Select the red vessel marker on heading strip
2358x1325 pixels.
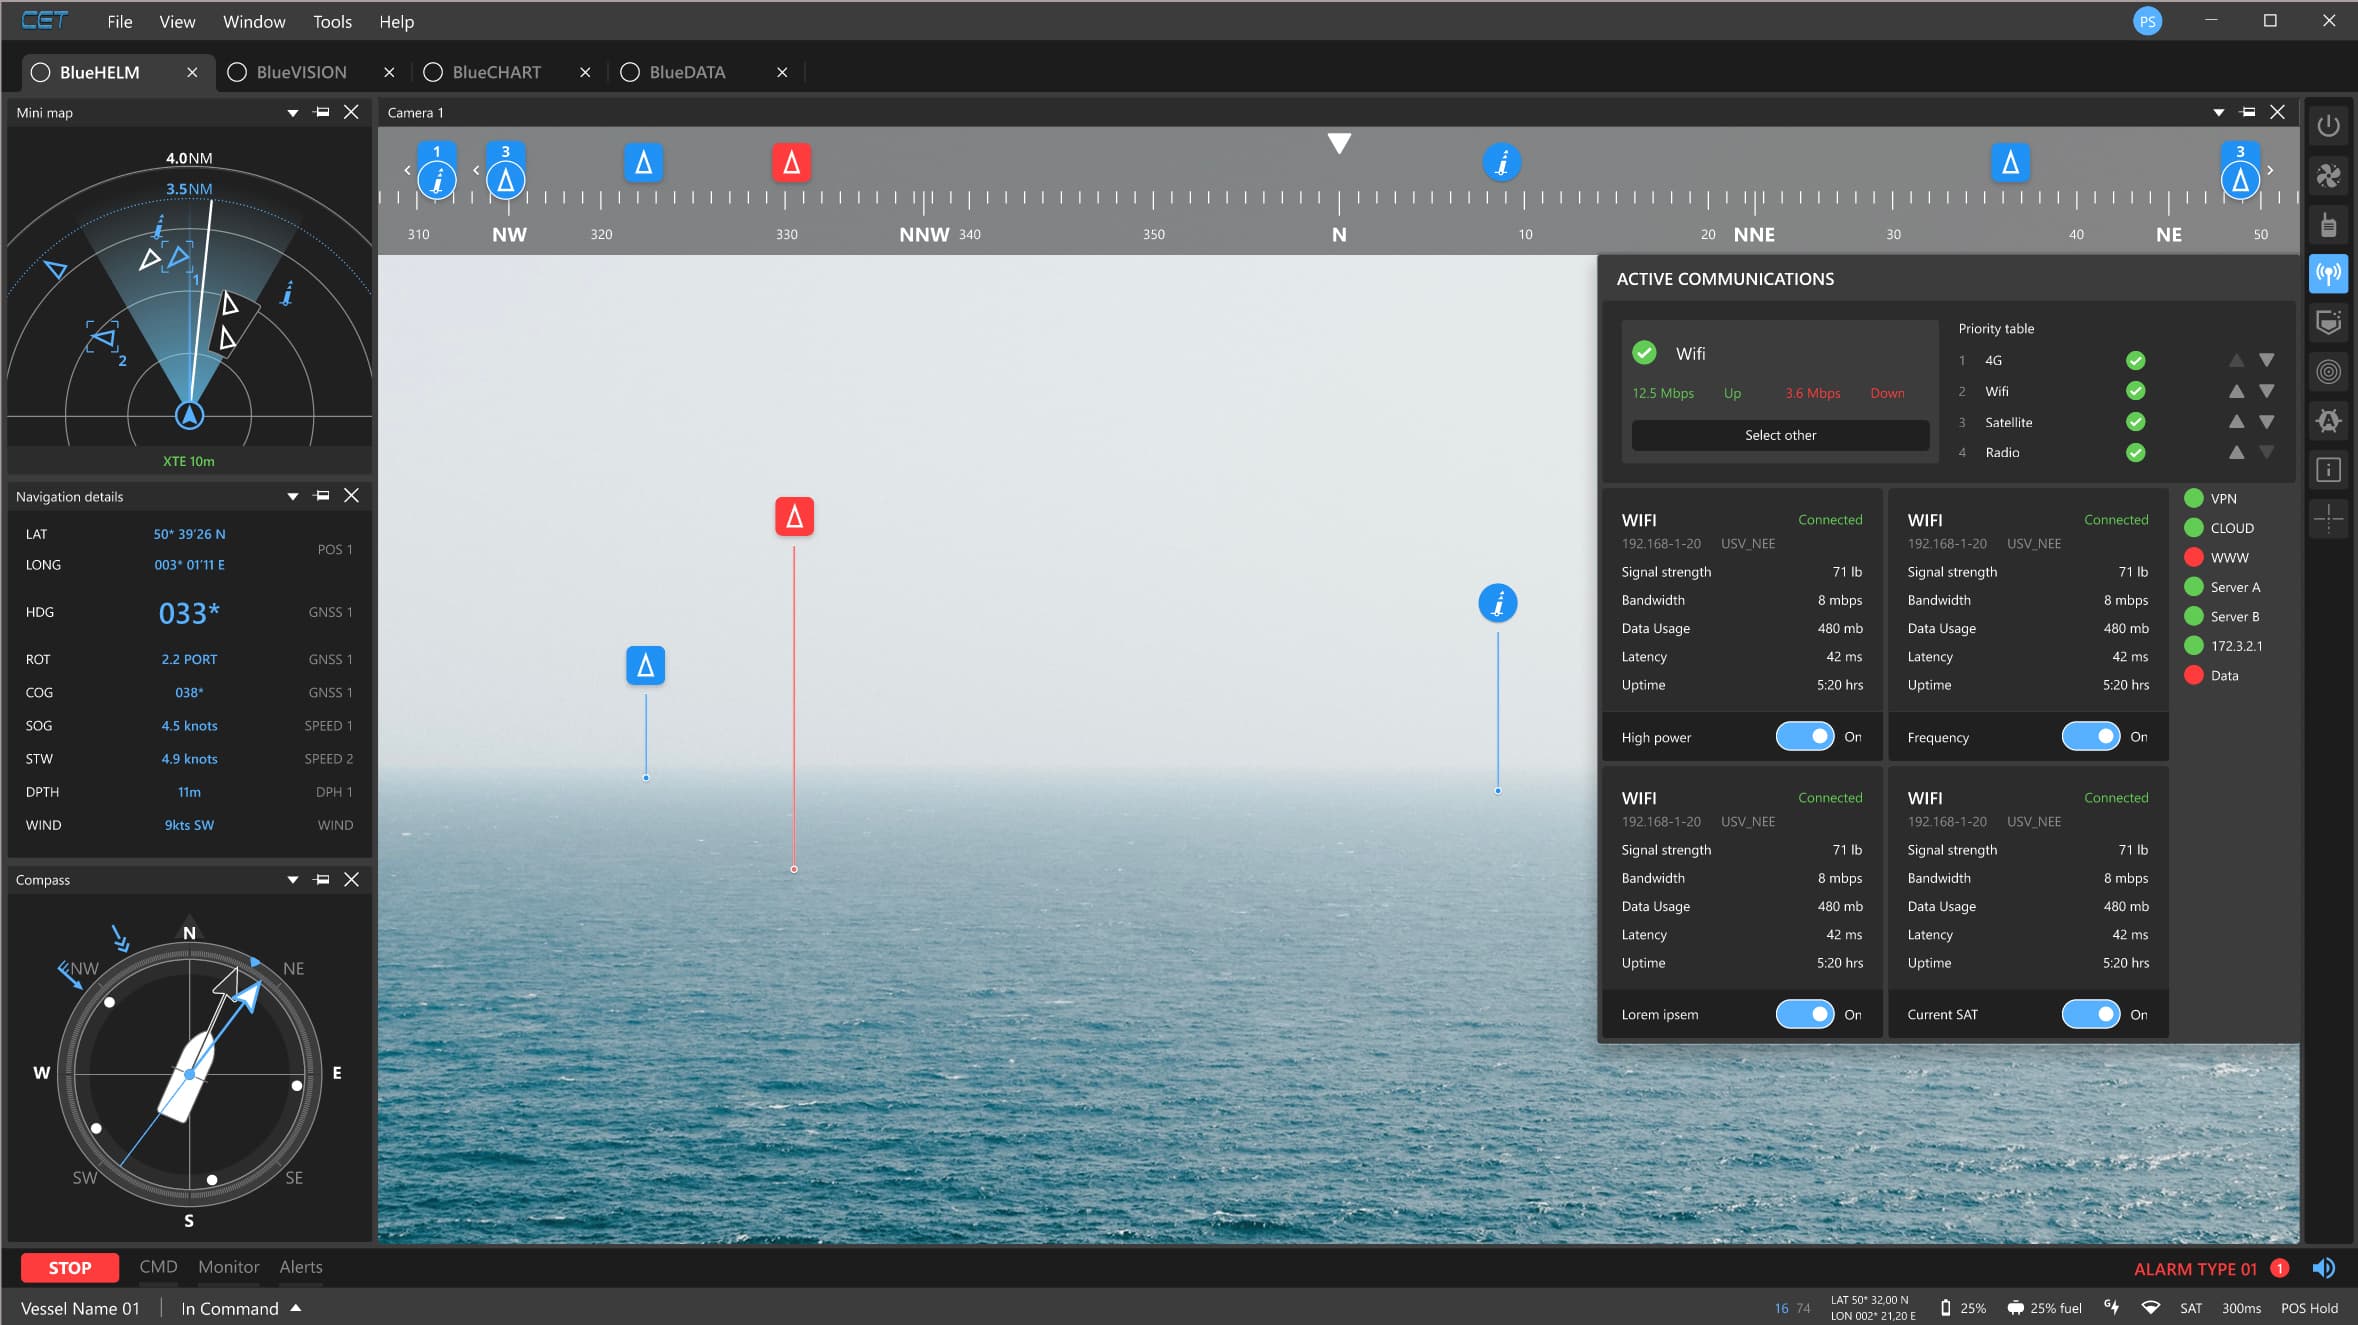[x=791, y=162]
